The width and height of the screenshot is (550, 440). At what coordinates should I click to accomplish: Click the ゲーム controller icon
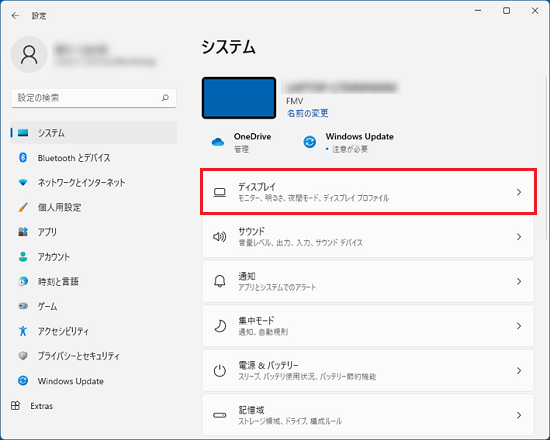[23, 306]
